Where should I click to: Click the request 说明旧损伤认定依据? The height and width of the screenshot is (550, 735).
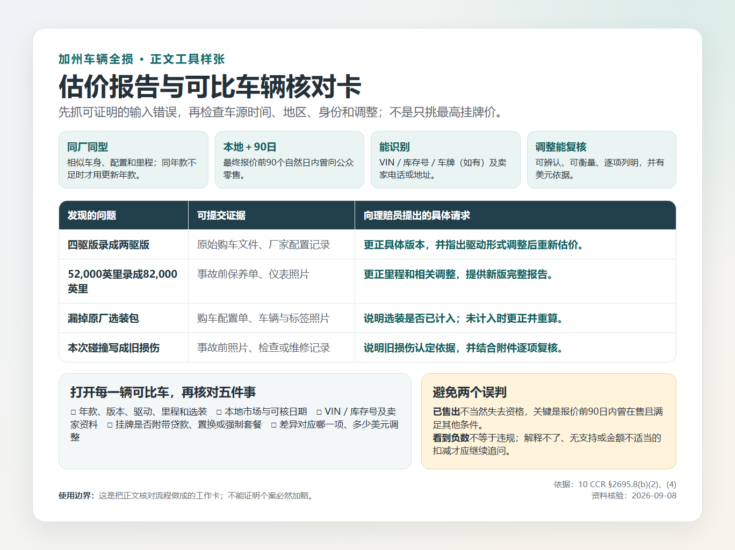[x=463, y=348]
